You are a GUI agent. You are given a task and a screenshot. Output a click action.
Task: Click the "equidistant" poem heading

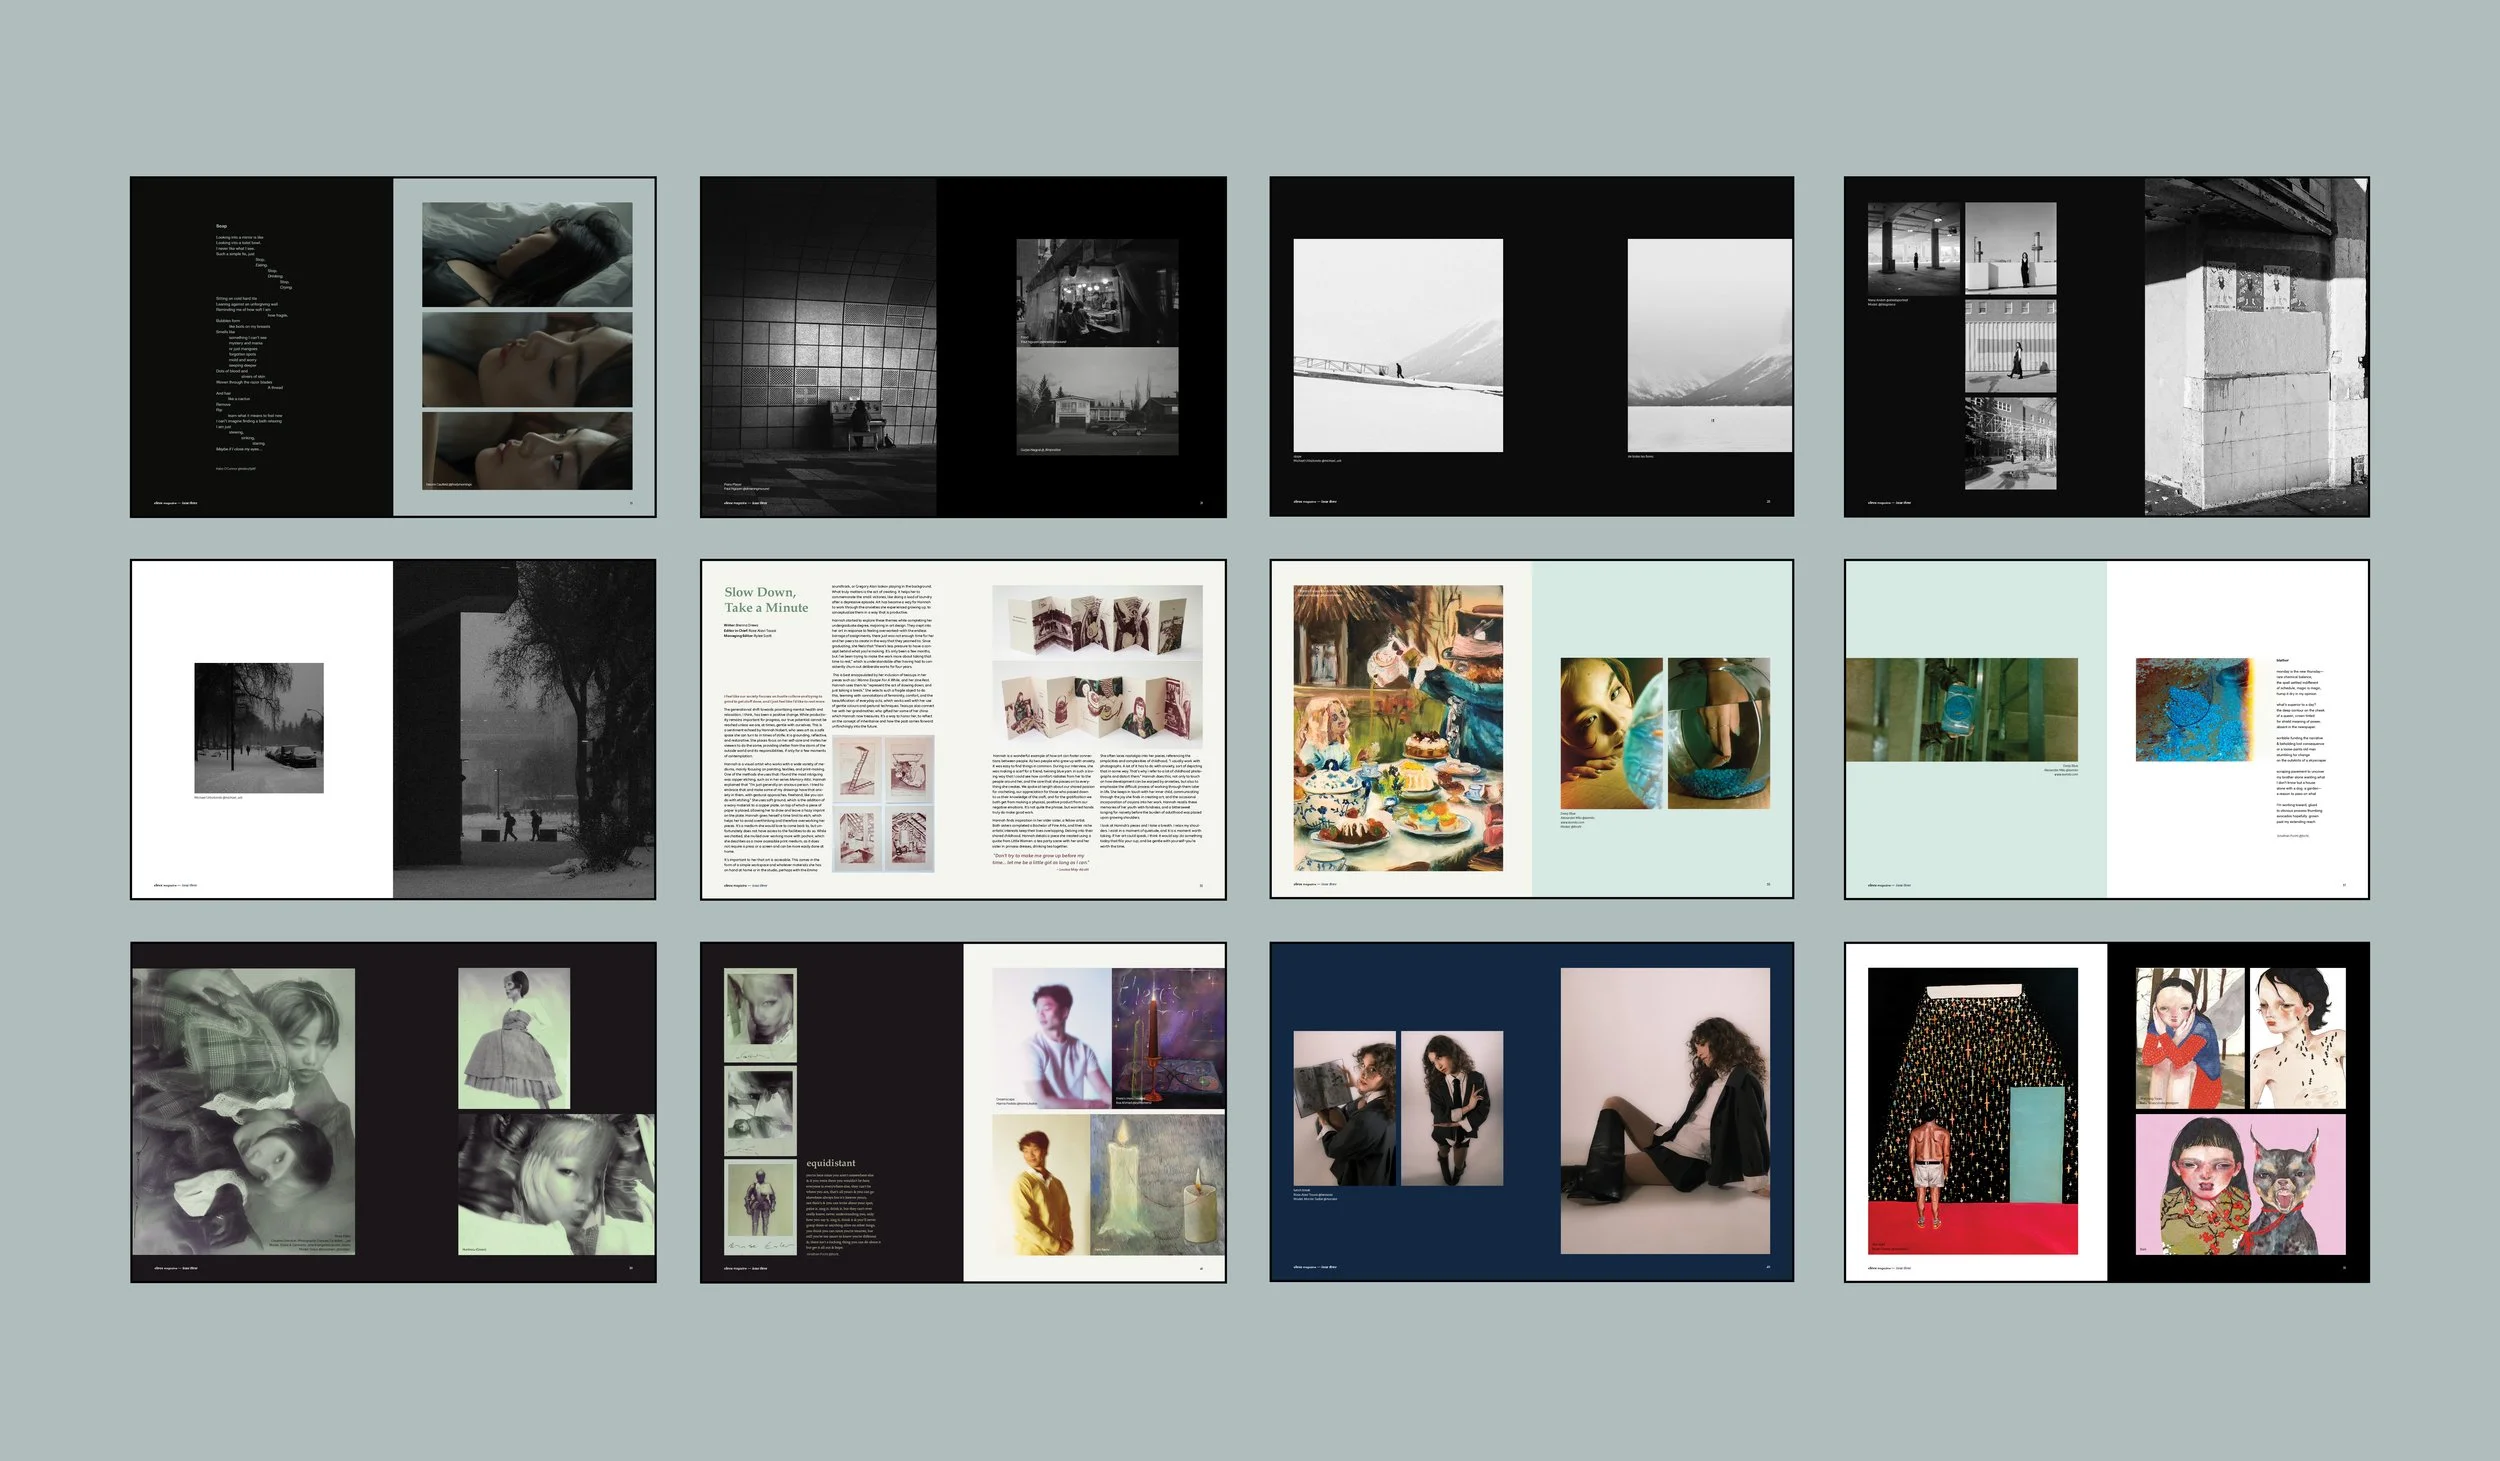831,1163
